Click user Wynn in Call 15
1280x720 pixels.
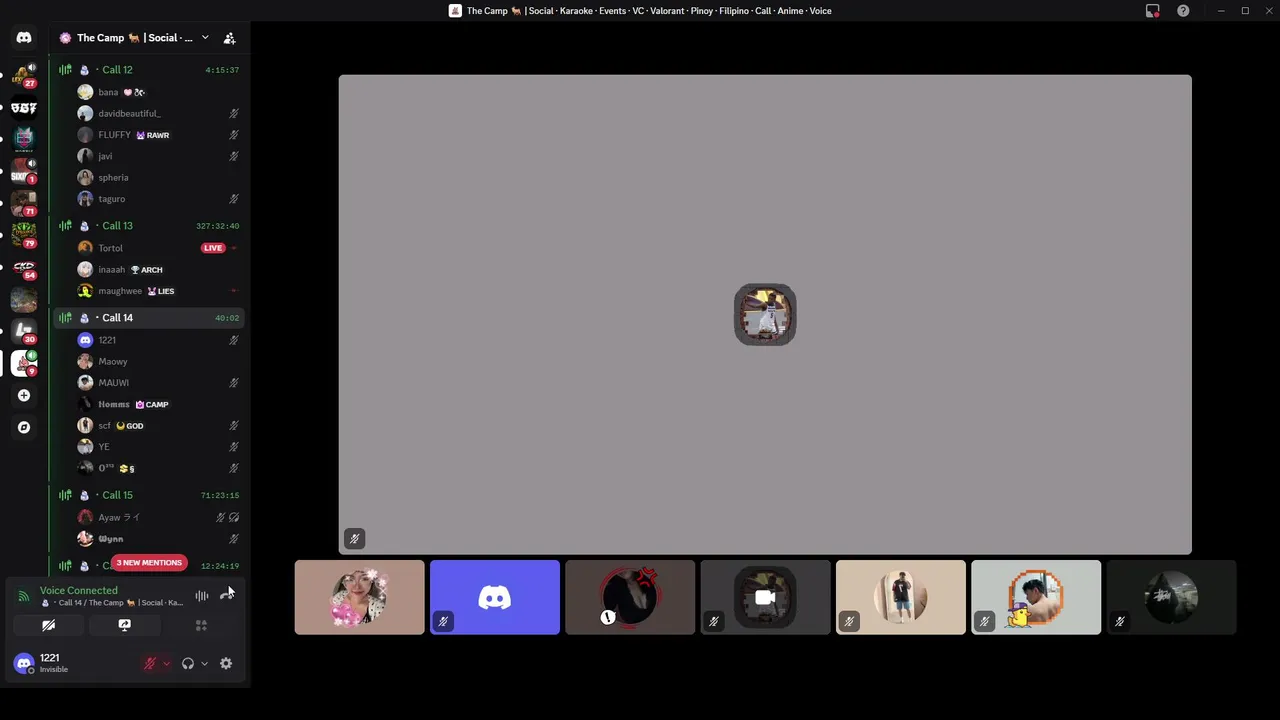point(110,539)
